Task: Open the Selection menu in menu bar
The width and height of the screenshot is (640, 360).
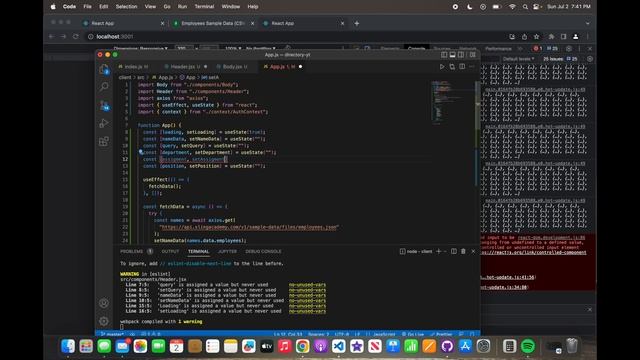Action: click(x=126, y=7)
